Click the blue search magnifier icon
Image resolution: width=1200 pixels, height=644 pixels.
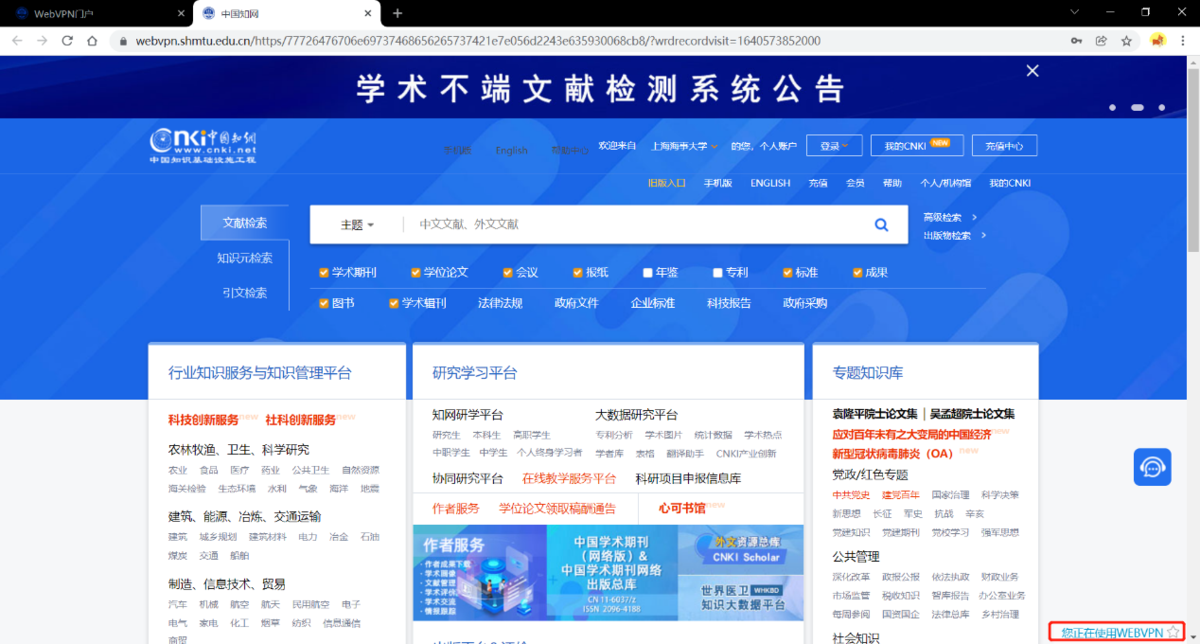coord(881,225)
